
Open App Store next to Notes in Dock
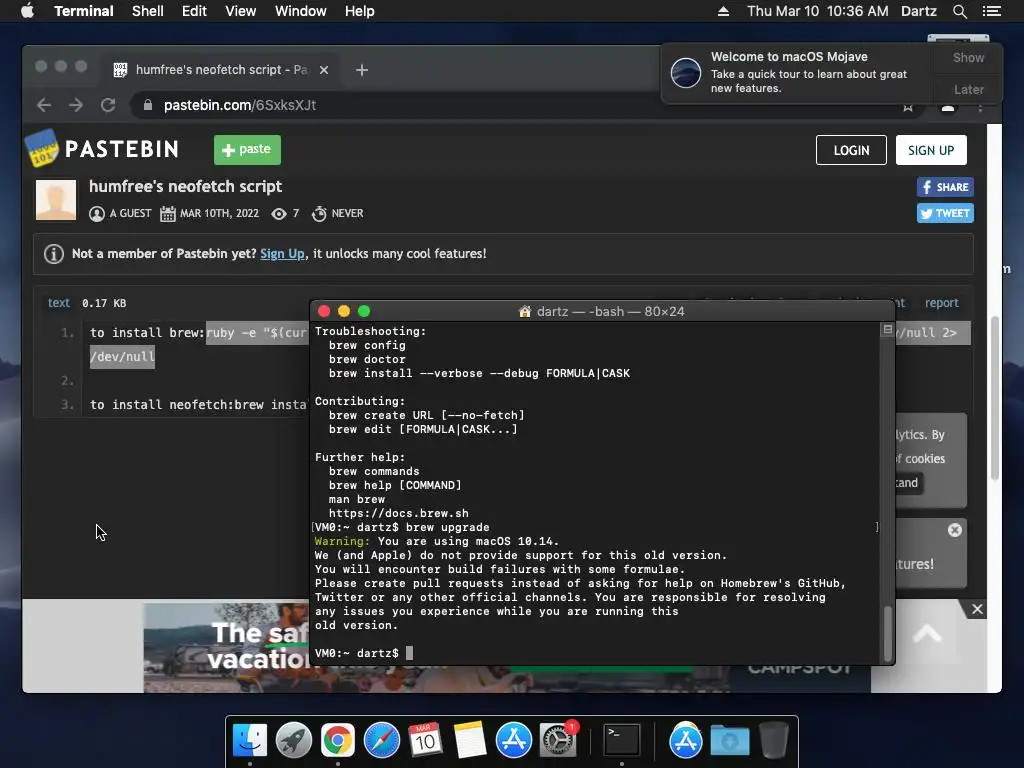click(x=513, y=741)
